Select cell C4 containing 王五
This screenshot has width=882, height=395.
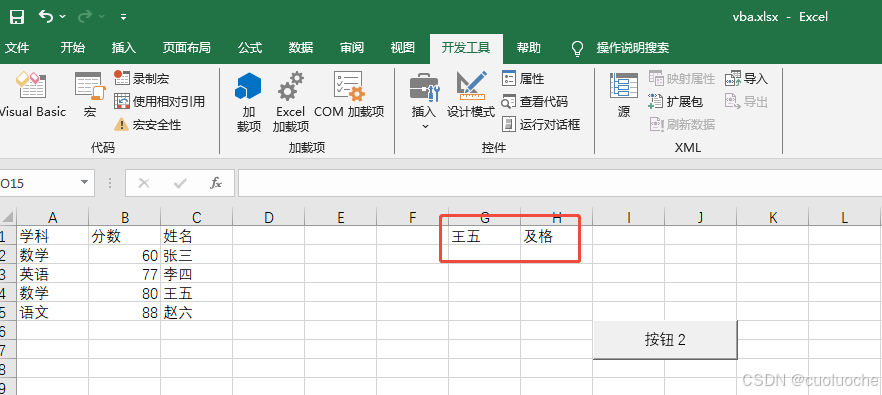pos(197,293)
